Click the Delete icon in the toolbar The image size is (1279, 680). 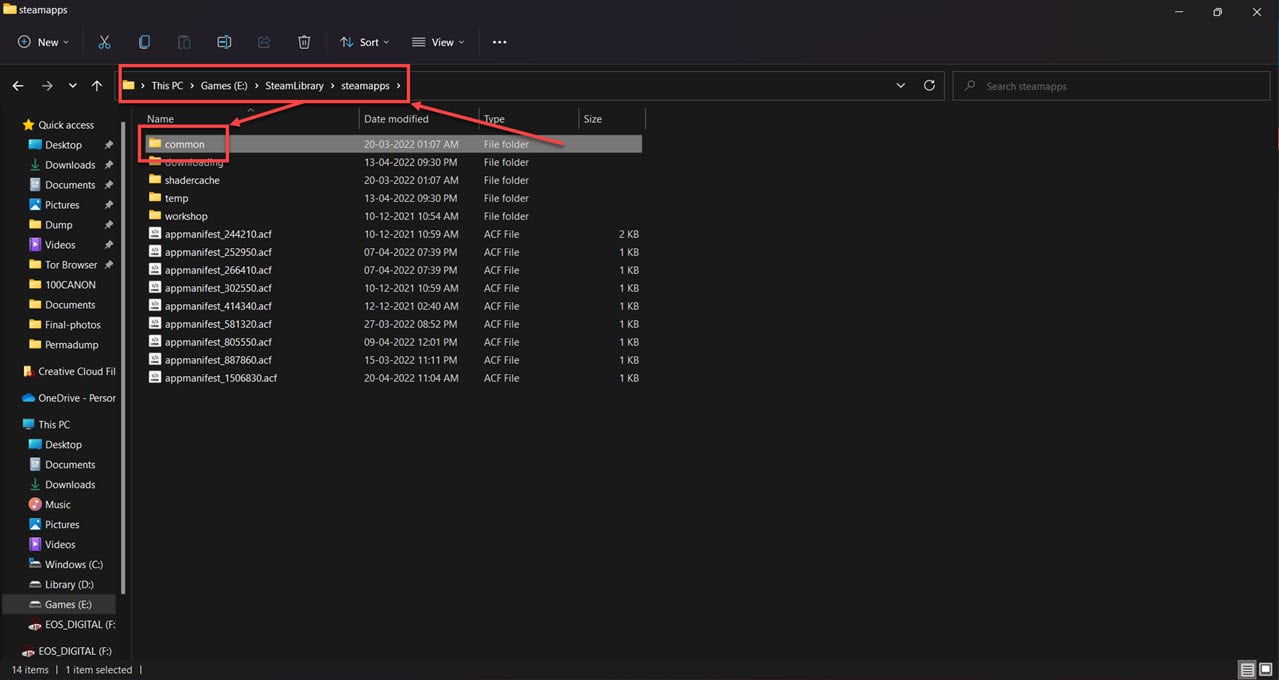pos(304,42)
